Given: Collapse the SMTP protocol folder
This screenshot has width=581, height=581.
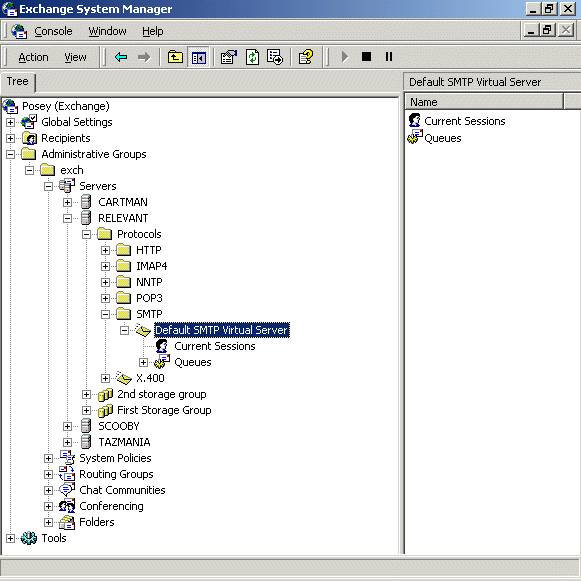Looking at the screenshot, I should [x=105, y=315].
